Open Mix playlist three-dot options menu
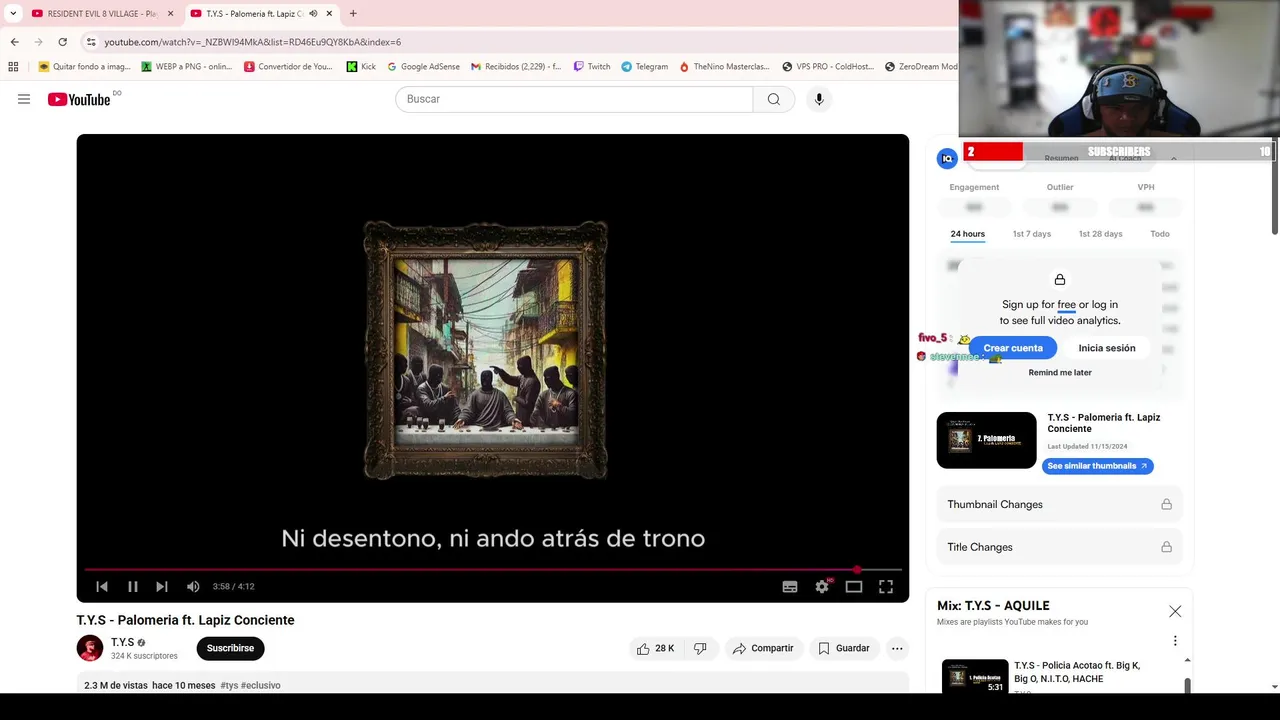The image size is (1280, 720). coord(1175,641)
